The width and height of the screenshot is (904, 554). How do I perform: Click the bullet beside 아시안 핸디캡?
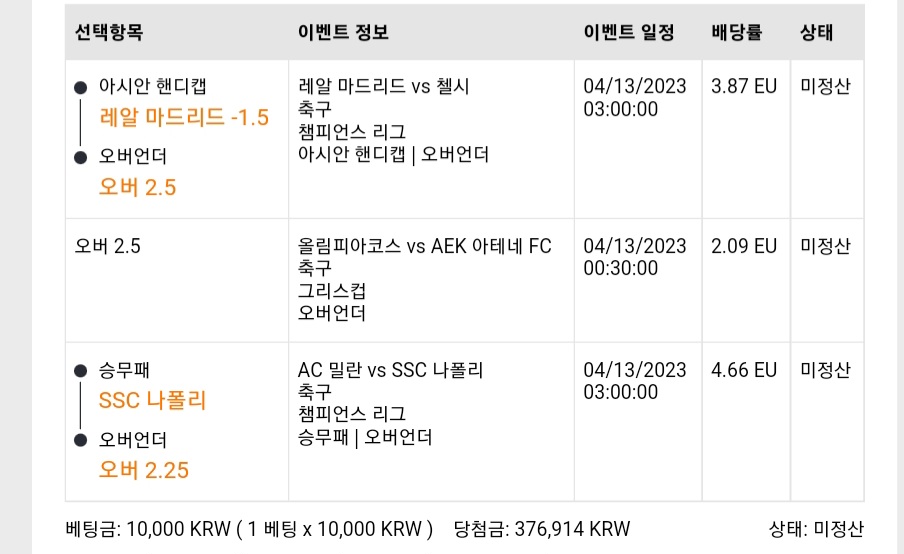pyautogui.click(x=81, y=88)
